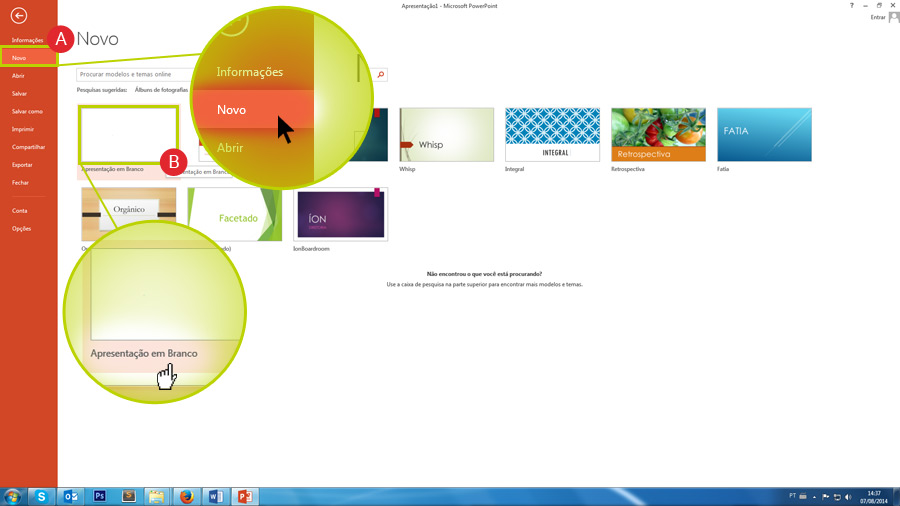Screen dimensions: 900x506
Task: Click the back arrow to exit backstage
Action: pos(17,16)
